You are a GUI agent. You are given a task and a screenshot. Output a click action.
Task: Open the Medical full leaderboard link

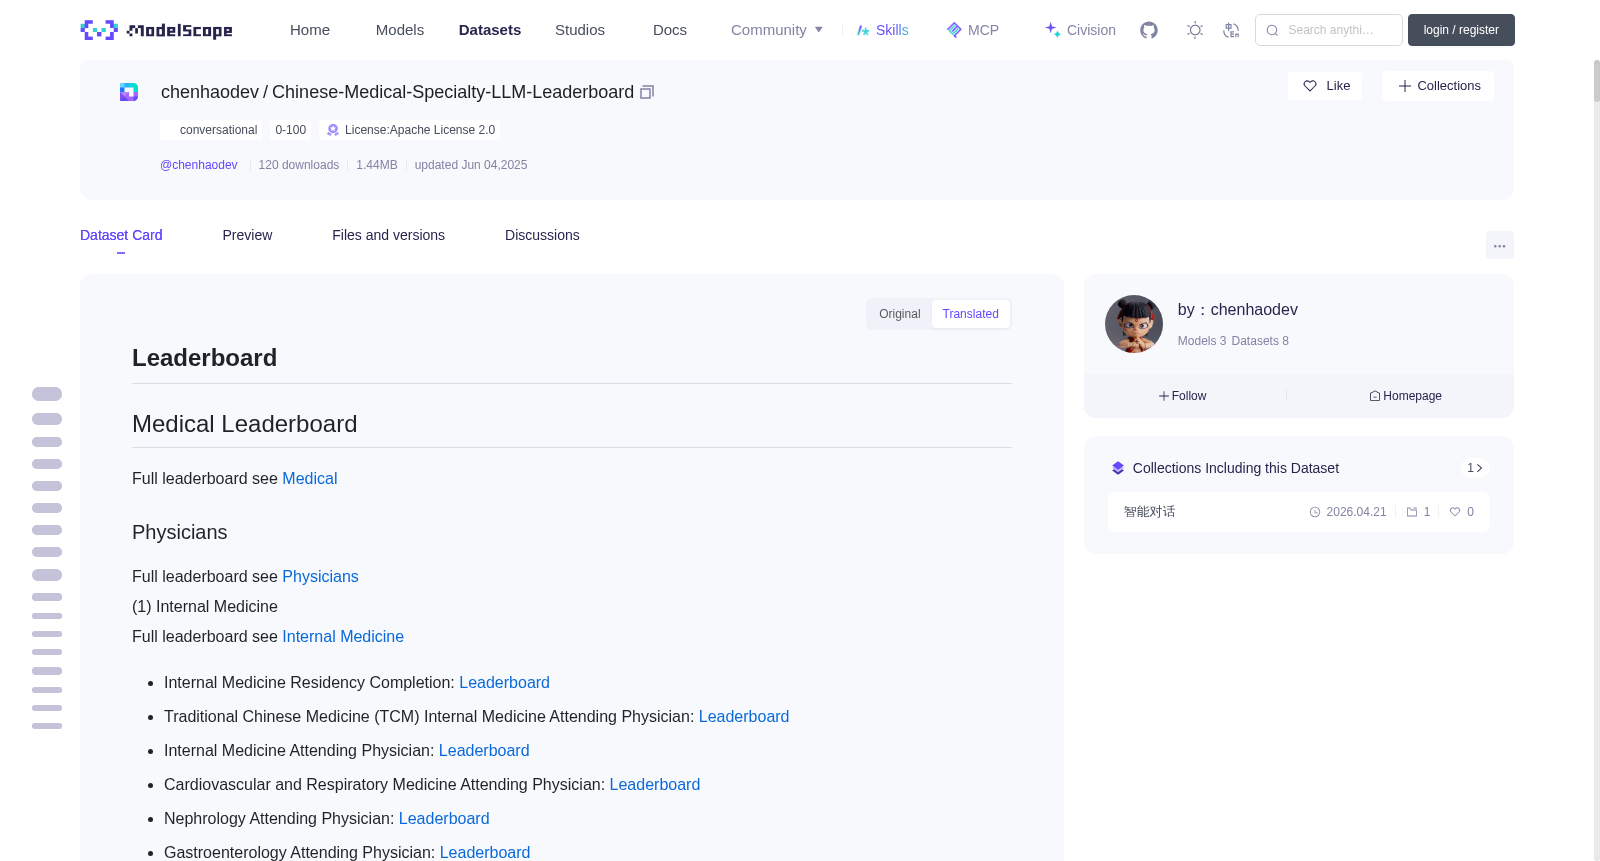(310, 479)
